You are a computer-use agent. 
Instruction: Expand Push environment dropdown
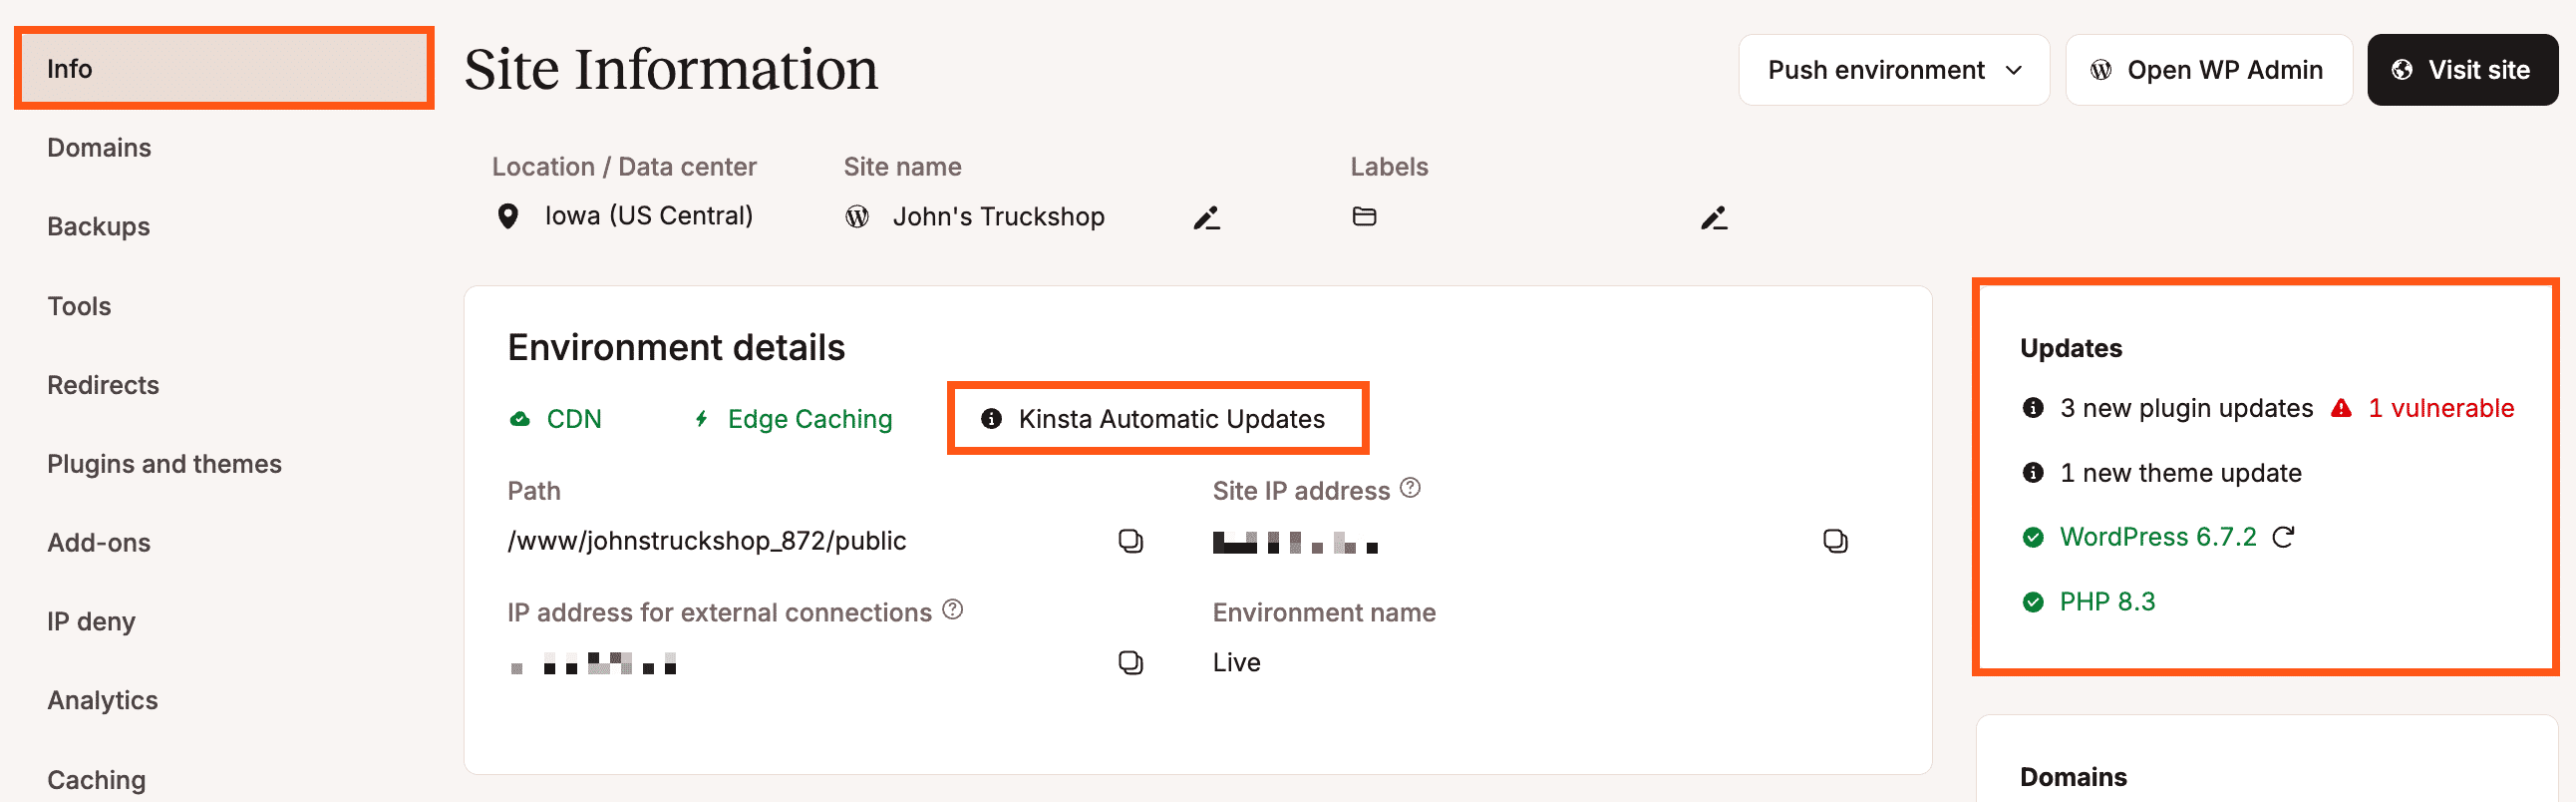tap(1894, 70)
